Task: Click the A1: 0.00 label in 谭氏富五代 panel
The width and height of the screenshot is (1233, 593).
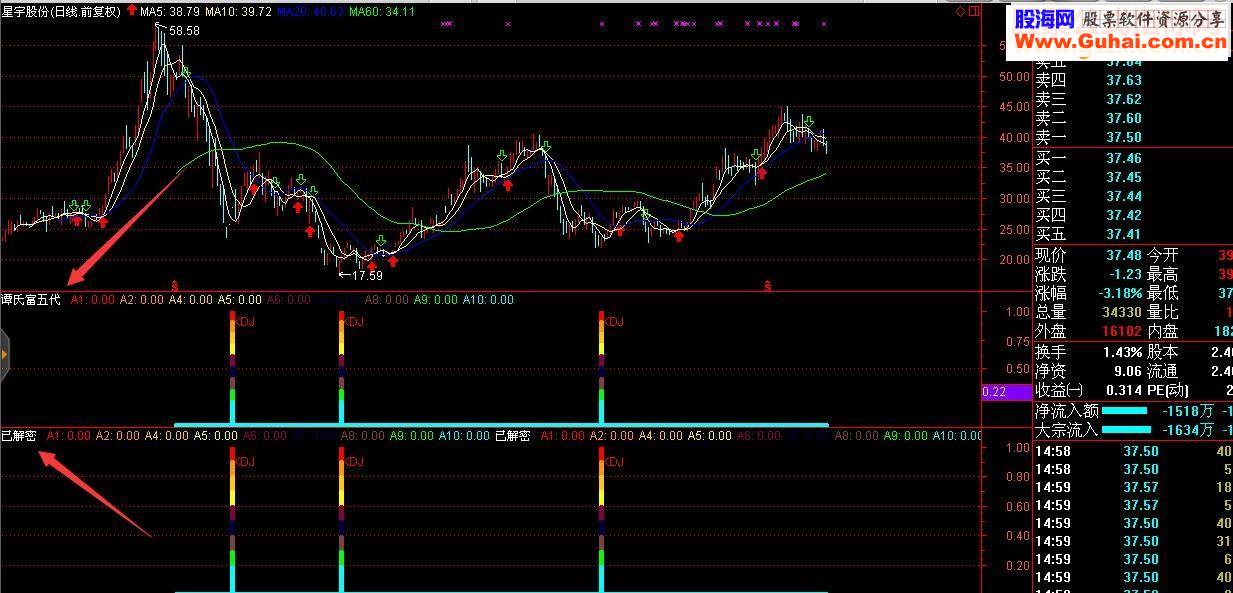Action: tap(93, 299)
